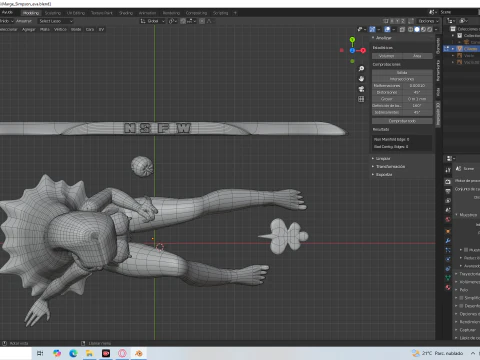The height and width of the screenshot is (360, 480).
Task: Open the Malla menu
Action: (x=45, y=29)
